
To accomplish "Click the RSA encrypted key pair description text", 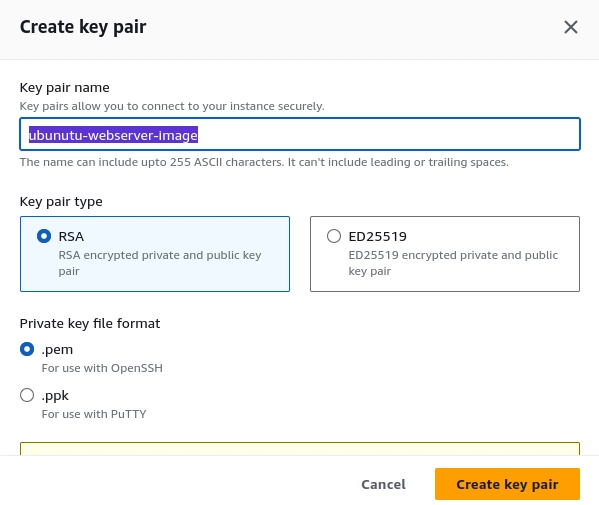I will (x=160, y=263).
